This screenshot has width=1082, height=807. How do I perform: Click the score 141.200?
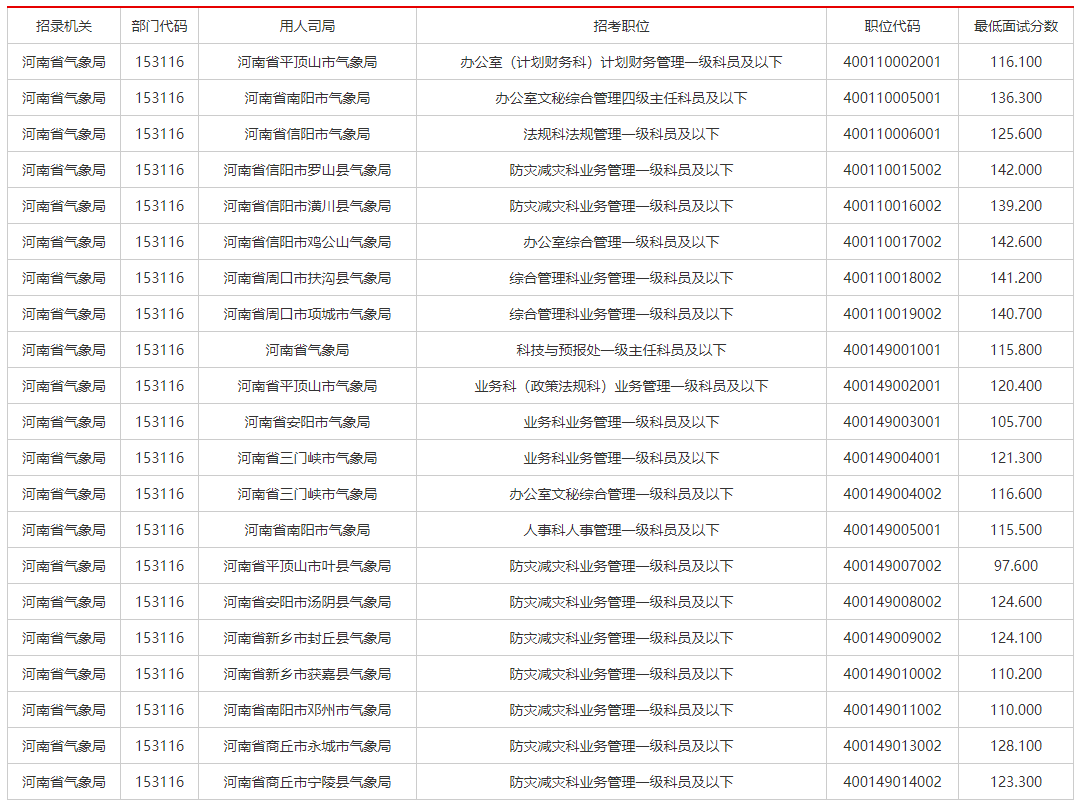point(1016,278)
